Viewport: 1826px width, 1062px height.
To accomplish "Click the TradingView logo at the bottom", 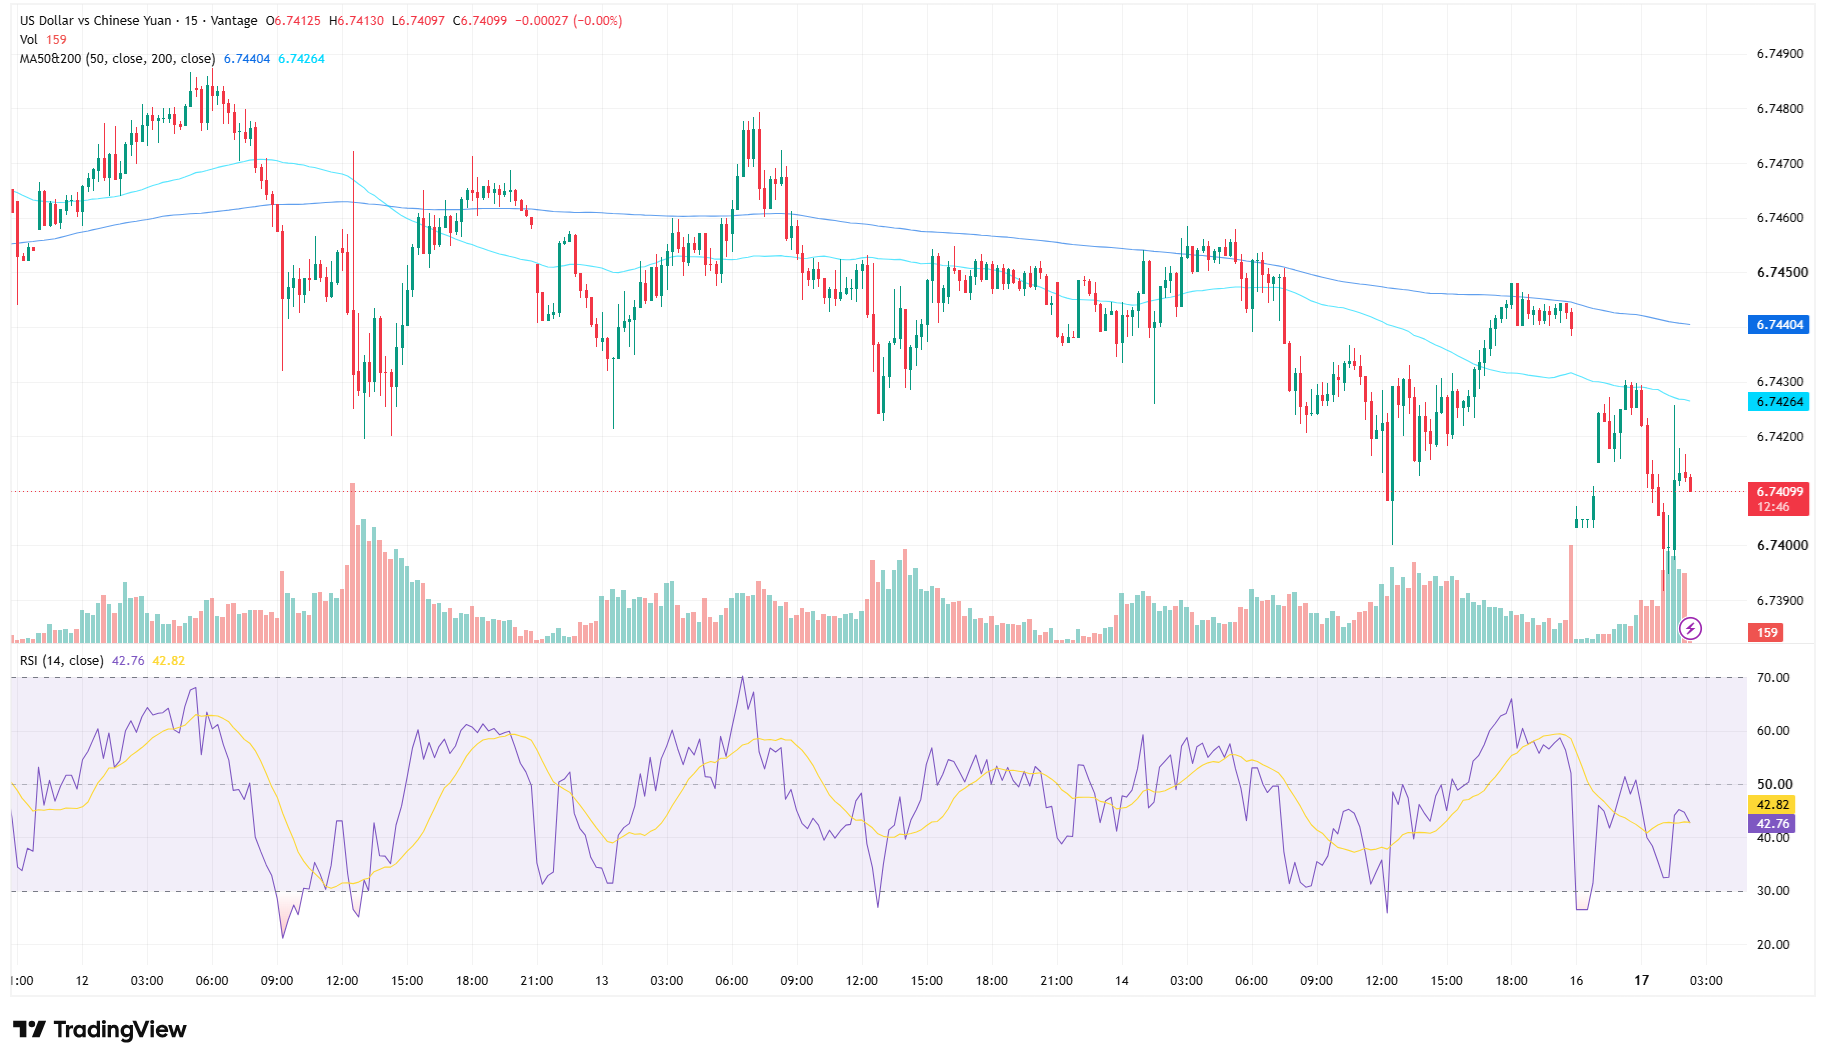I will [100, 1029].
